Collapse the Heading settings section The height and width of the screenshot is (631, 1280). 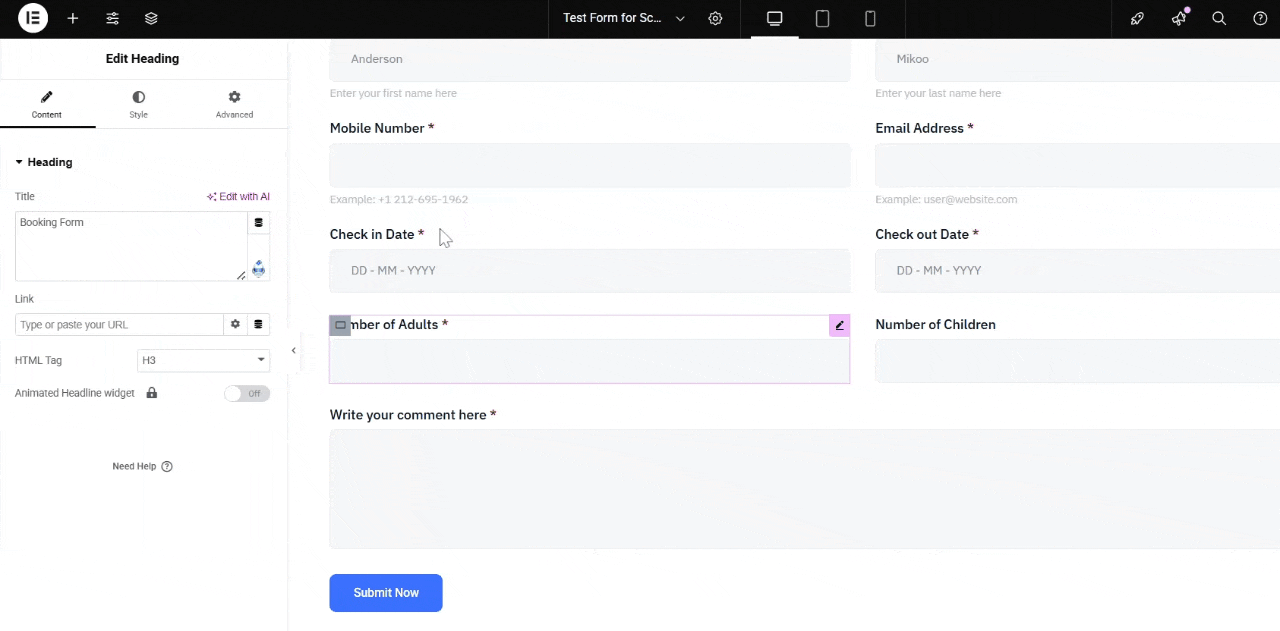pos(19,161)
